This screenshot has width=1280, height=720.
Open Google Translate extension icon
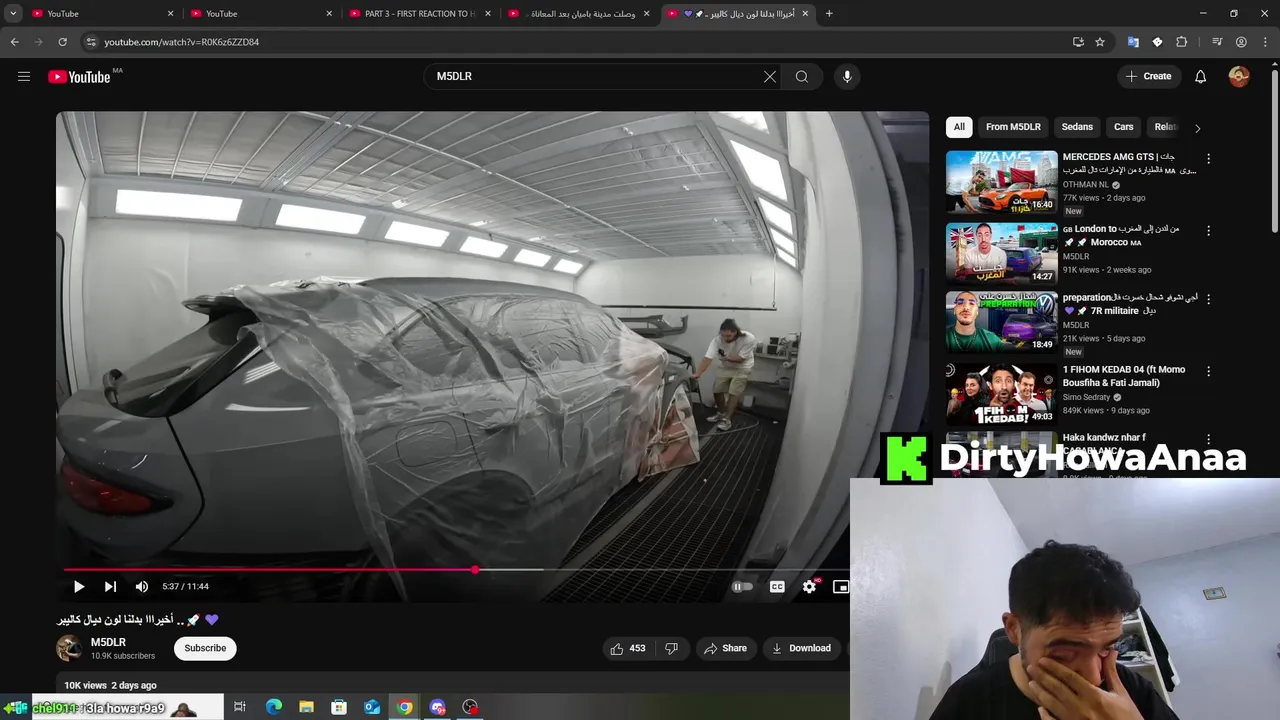pos(1133,42)
